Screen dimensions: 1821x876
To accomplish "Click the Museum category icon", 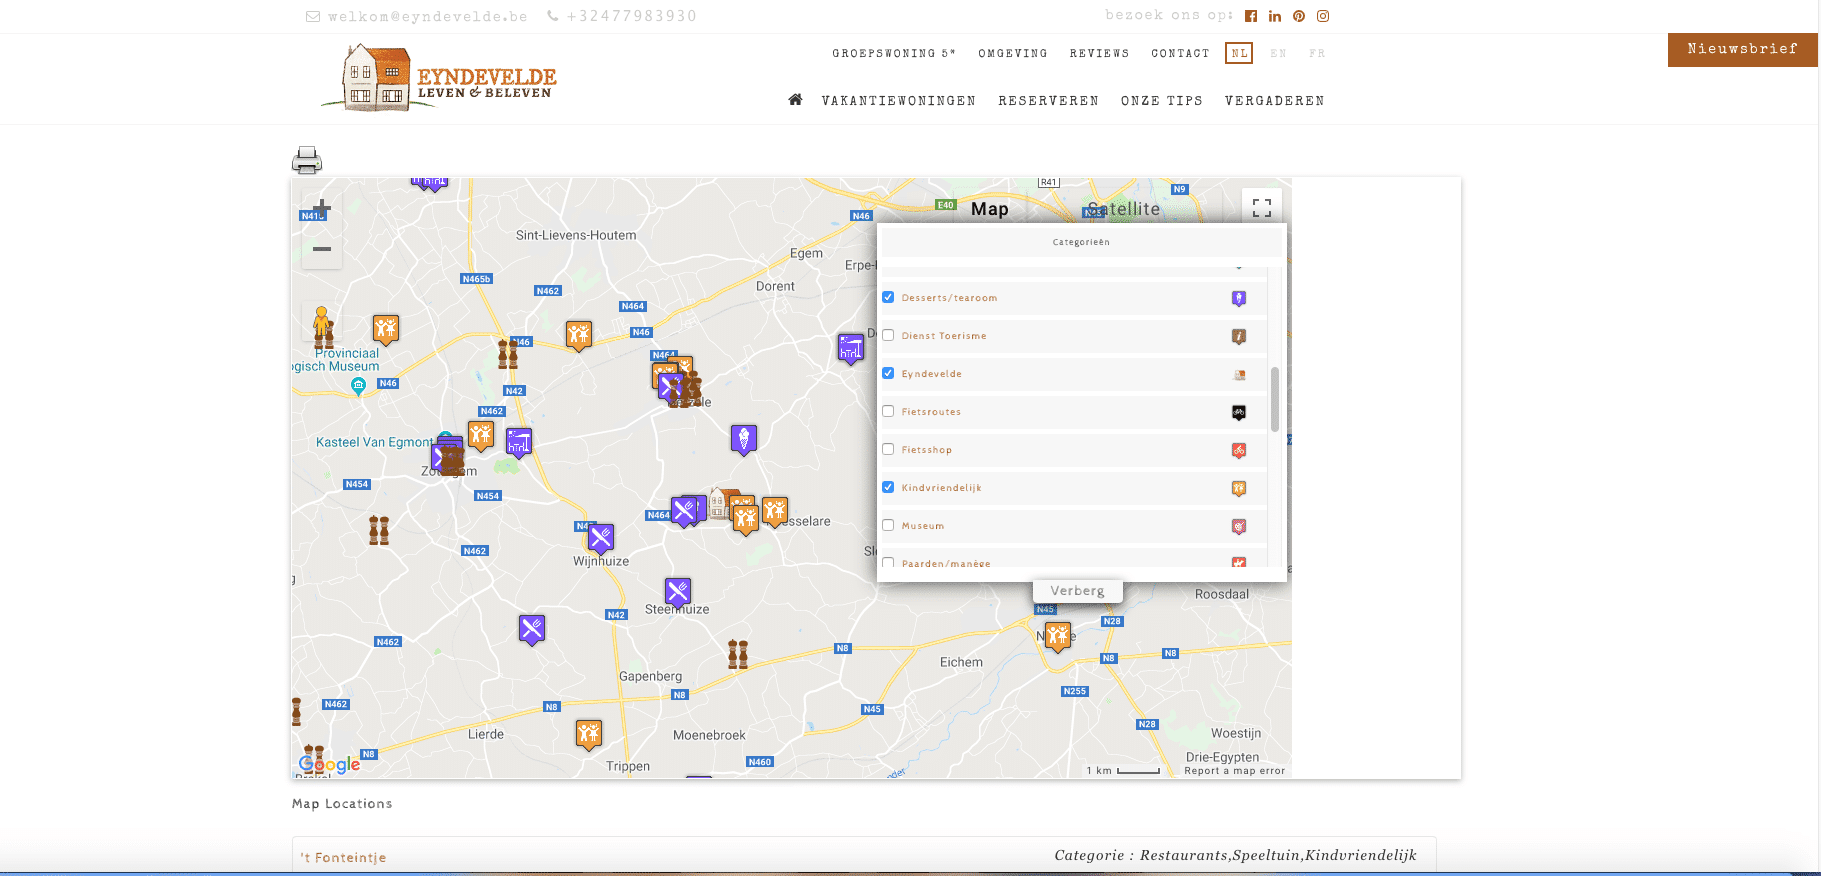I will point(1239,527).
